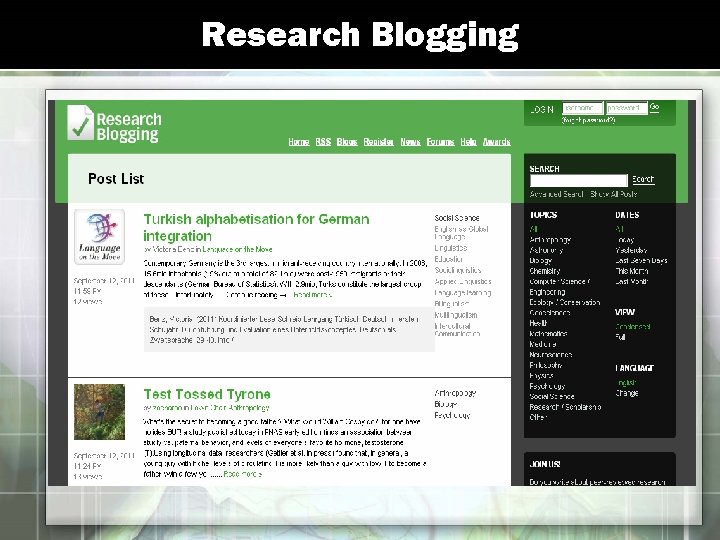Filter posts by Social Science topic in sidebar

pos(552,396)
